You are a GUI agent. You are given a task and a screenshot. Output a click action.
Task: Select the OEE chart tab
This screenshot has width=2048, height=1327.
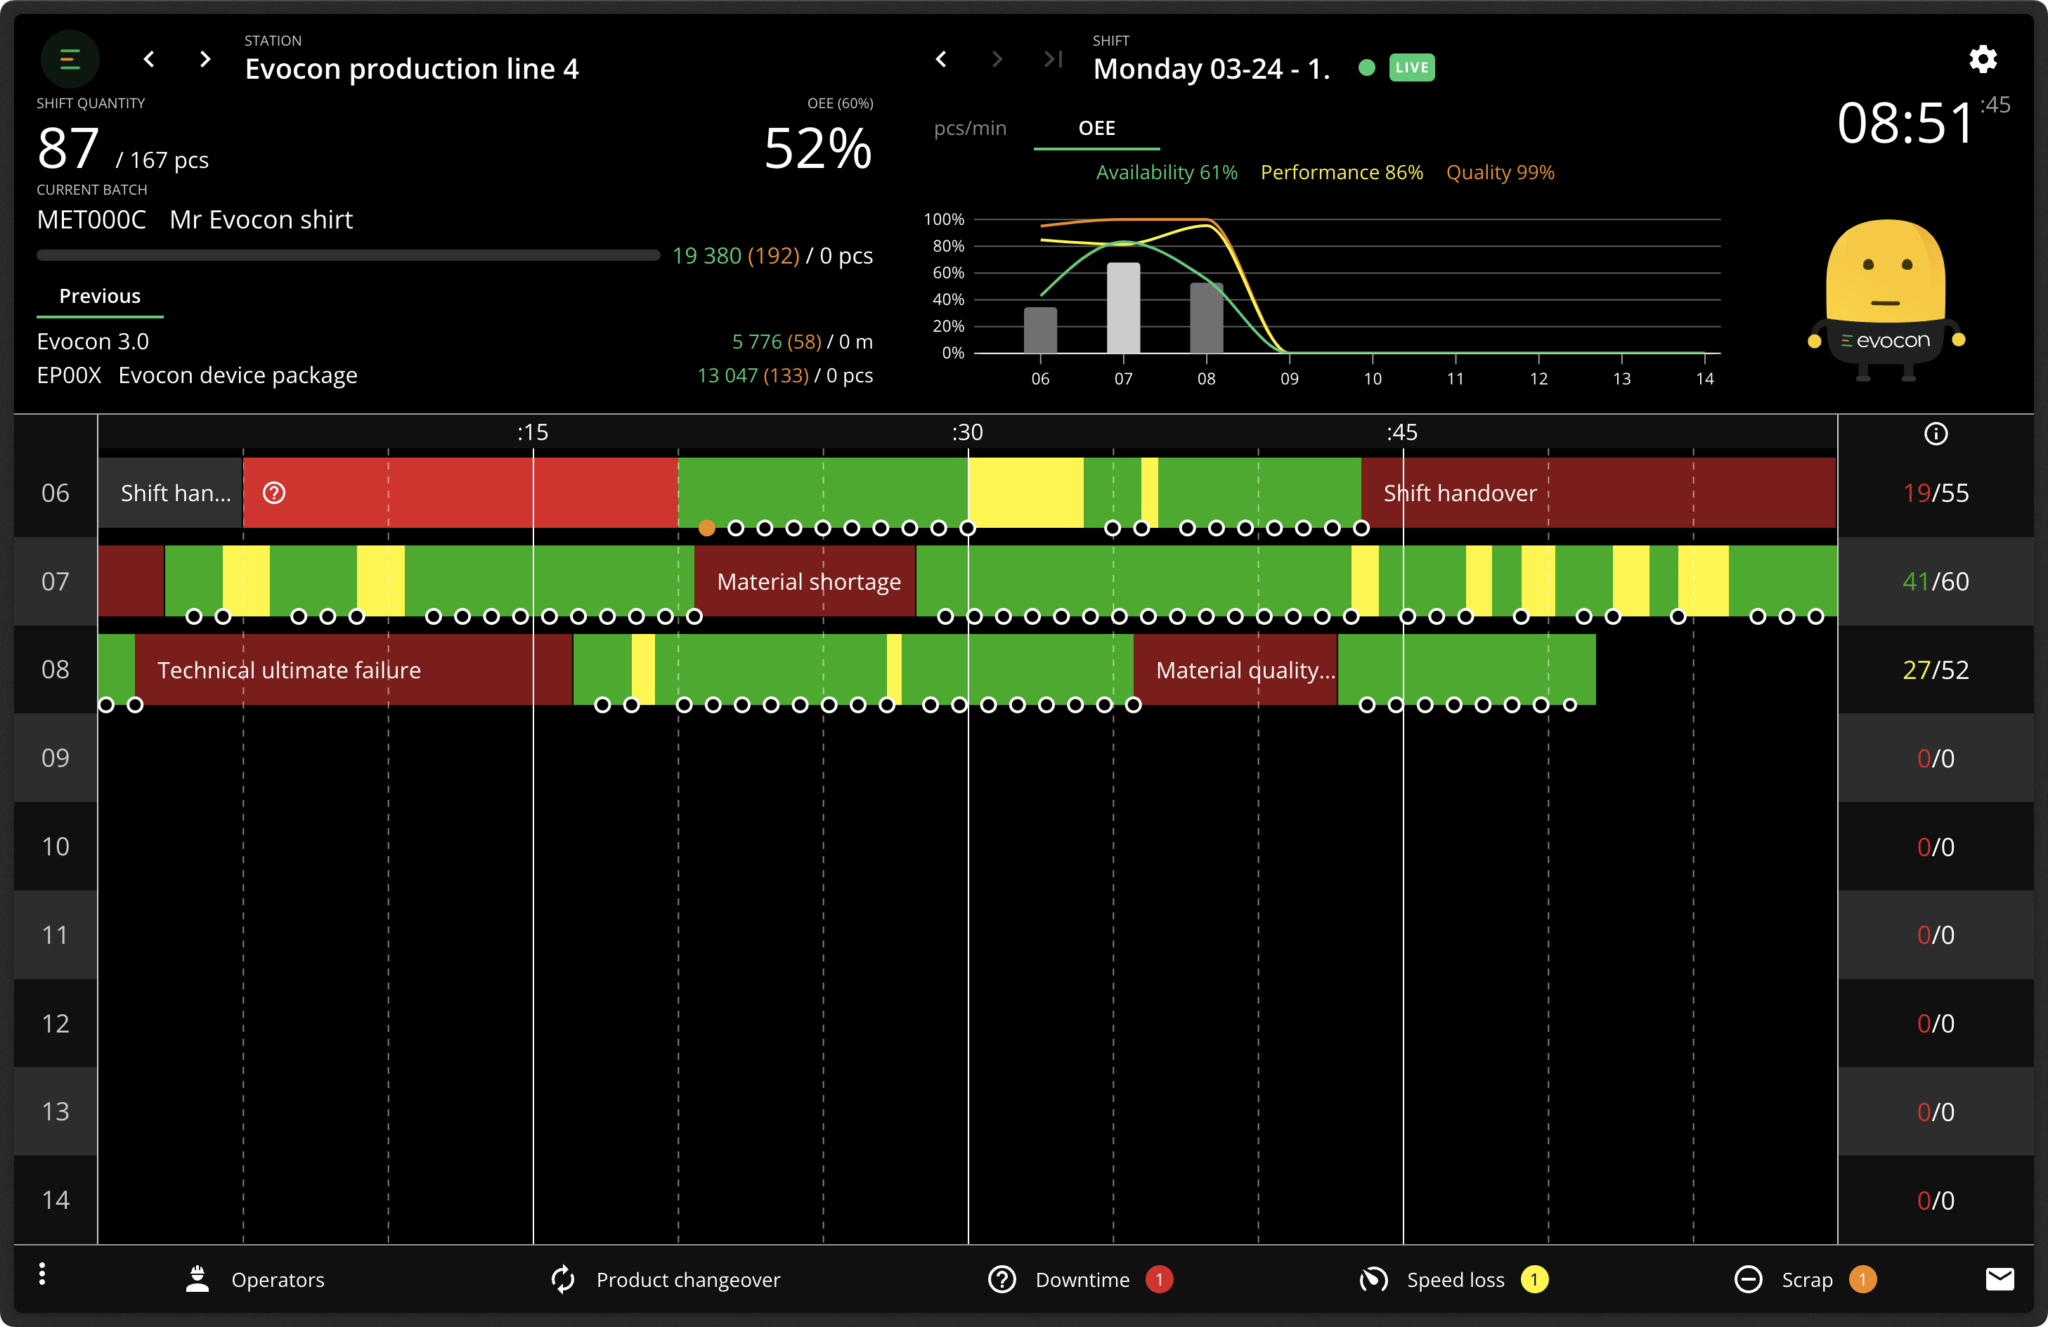[x=1096, y=128]
